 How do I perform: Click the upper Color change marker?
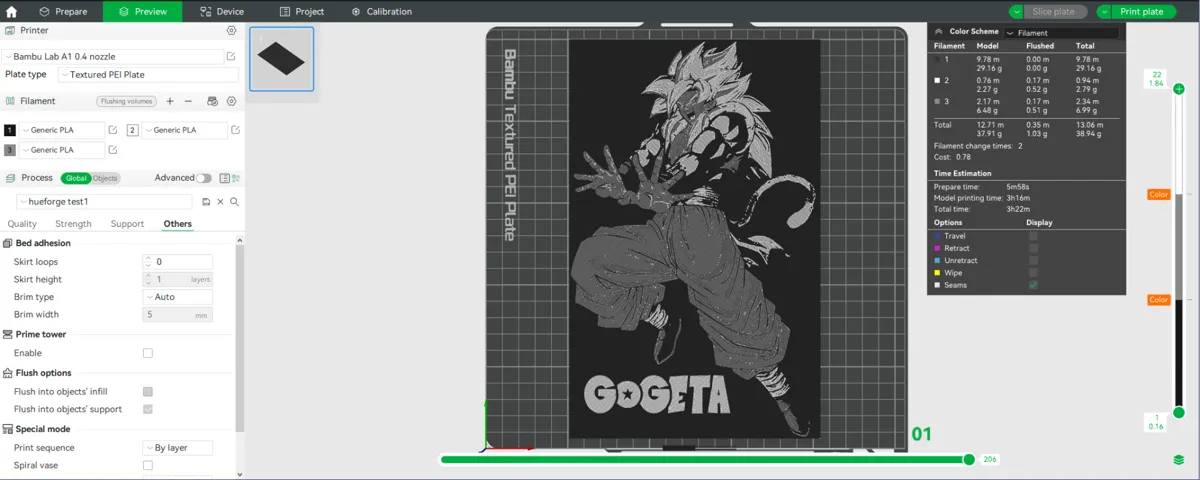click(x=1158, y=195)
